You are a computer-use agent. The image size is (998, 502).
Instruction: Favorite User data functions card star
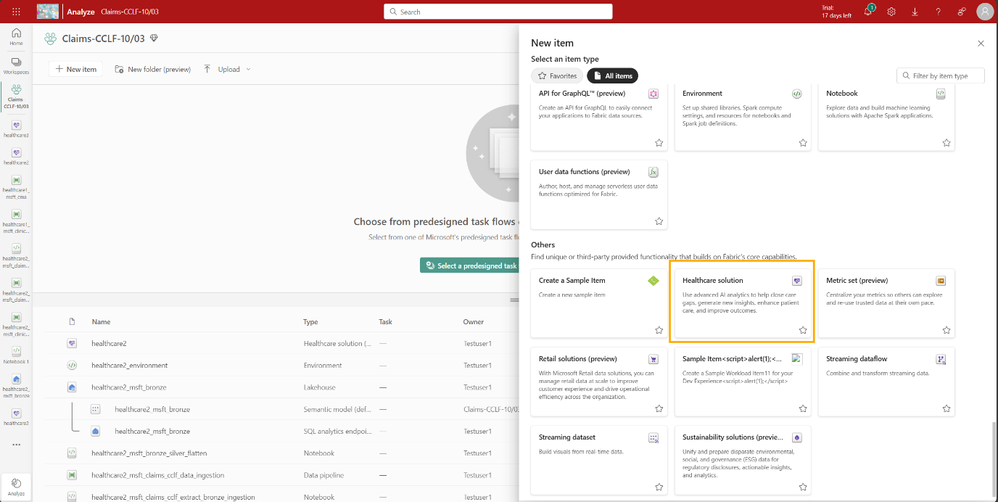(659, 221)
